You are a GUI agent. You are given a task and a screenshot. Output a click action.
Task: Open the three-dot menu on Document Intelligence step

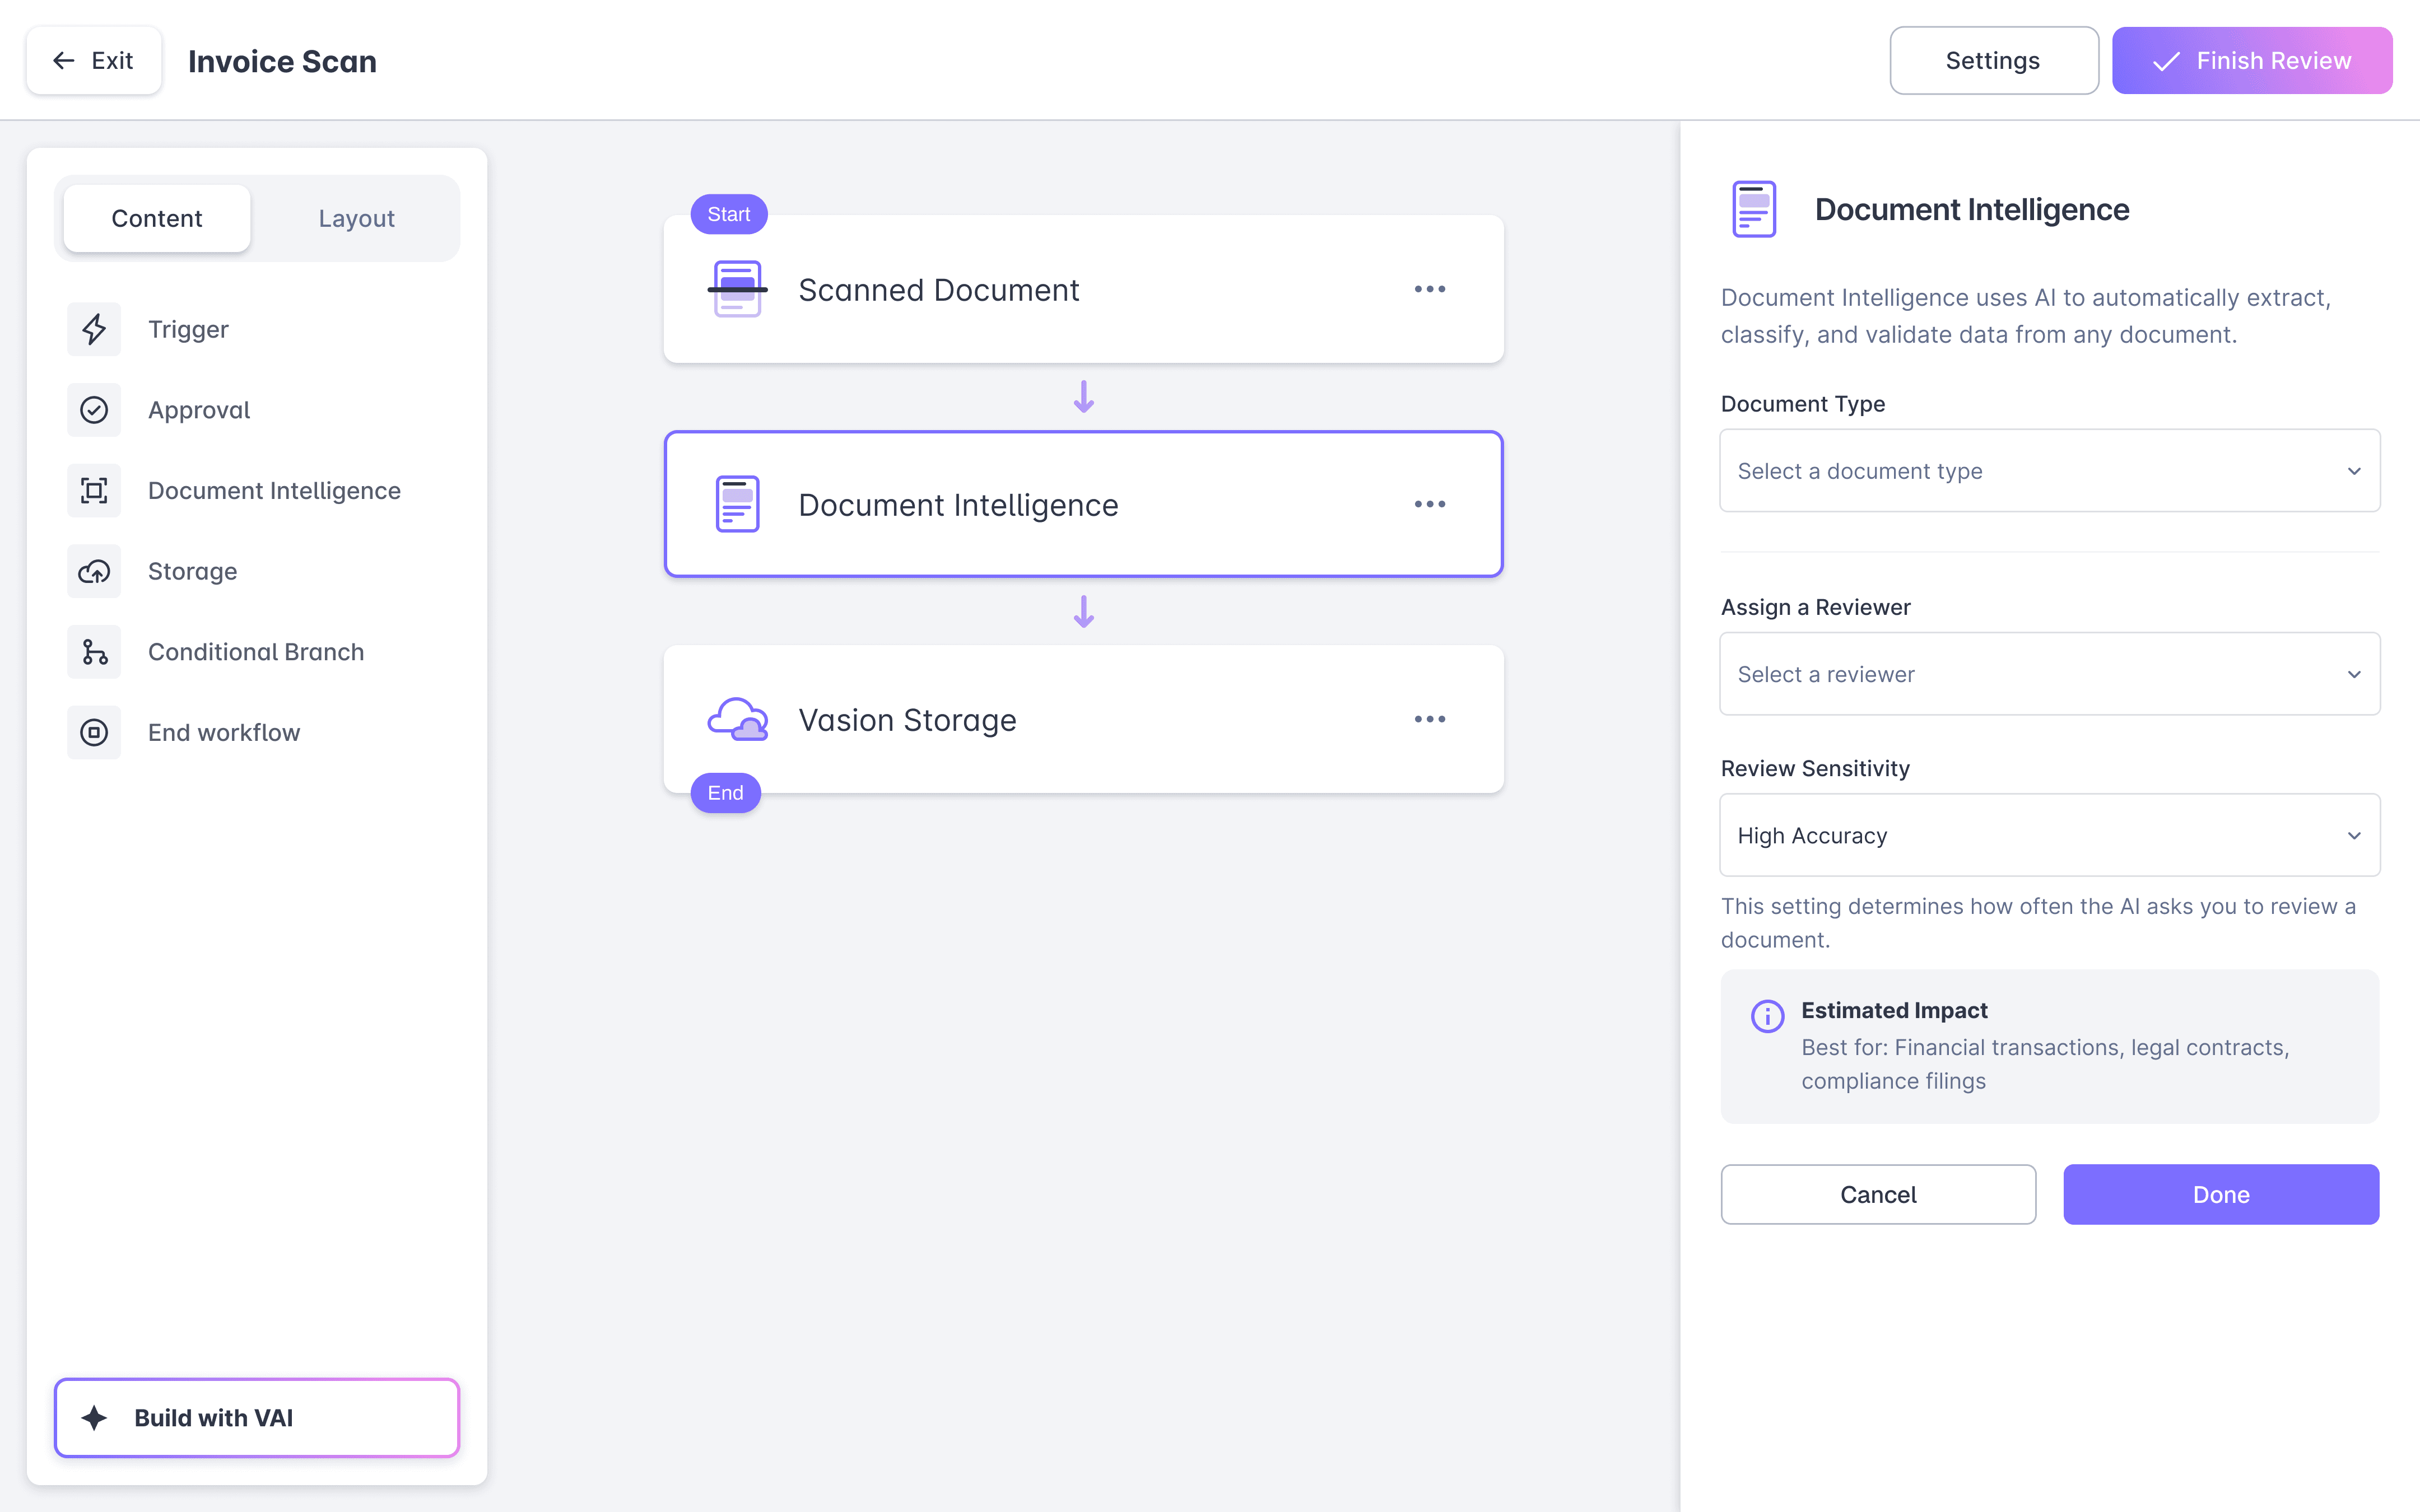(1429, 504)
